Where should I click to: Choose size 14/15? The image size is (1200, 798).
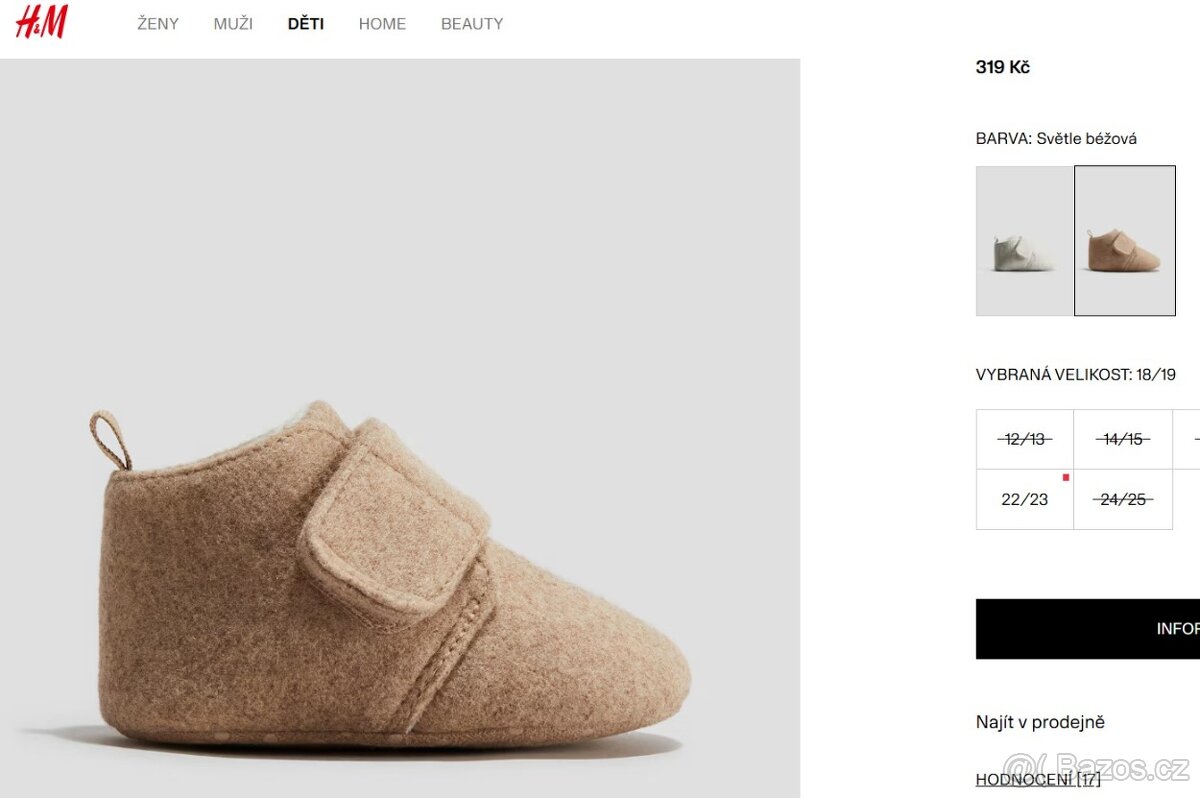point(1122,439)
